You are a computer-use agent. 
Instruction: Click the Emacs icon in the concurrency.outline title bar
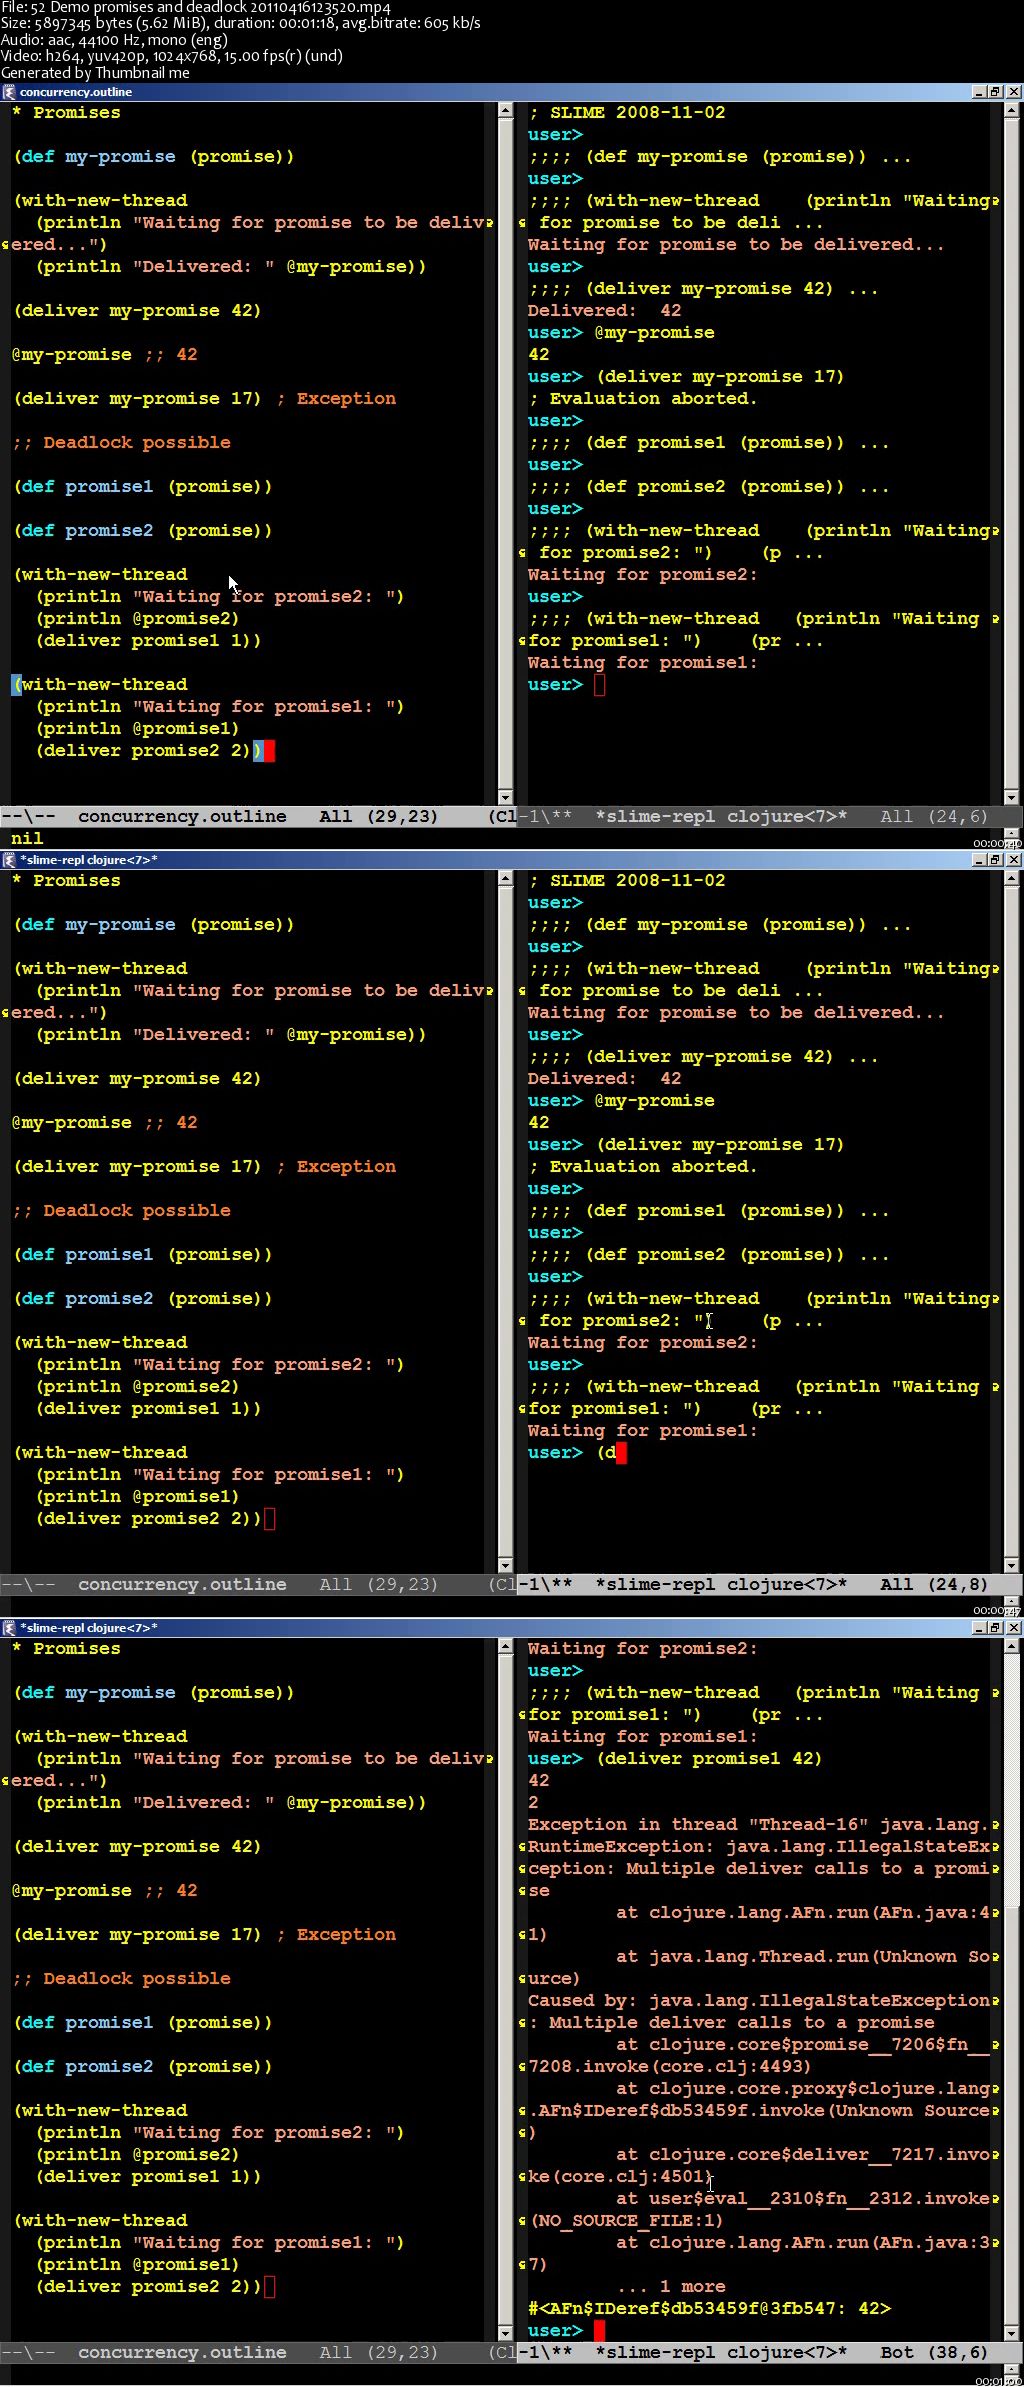(x=9, y=92)
